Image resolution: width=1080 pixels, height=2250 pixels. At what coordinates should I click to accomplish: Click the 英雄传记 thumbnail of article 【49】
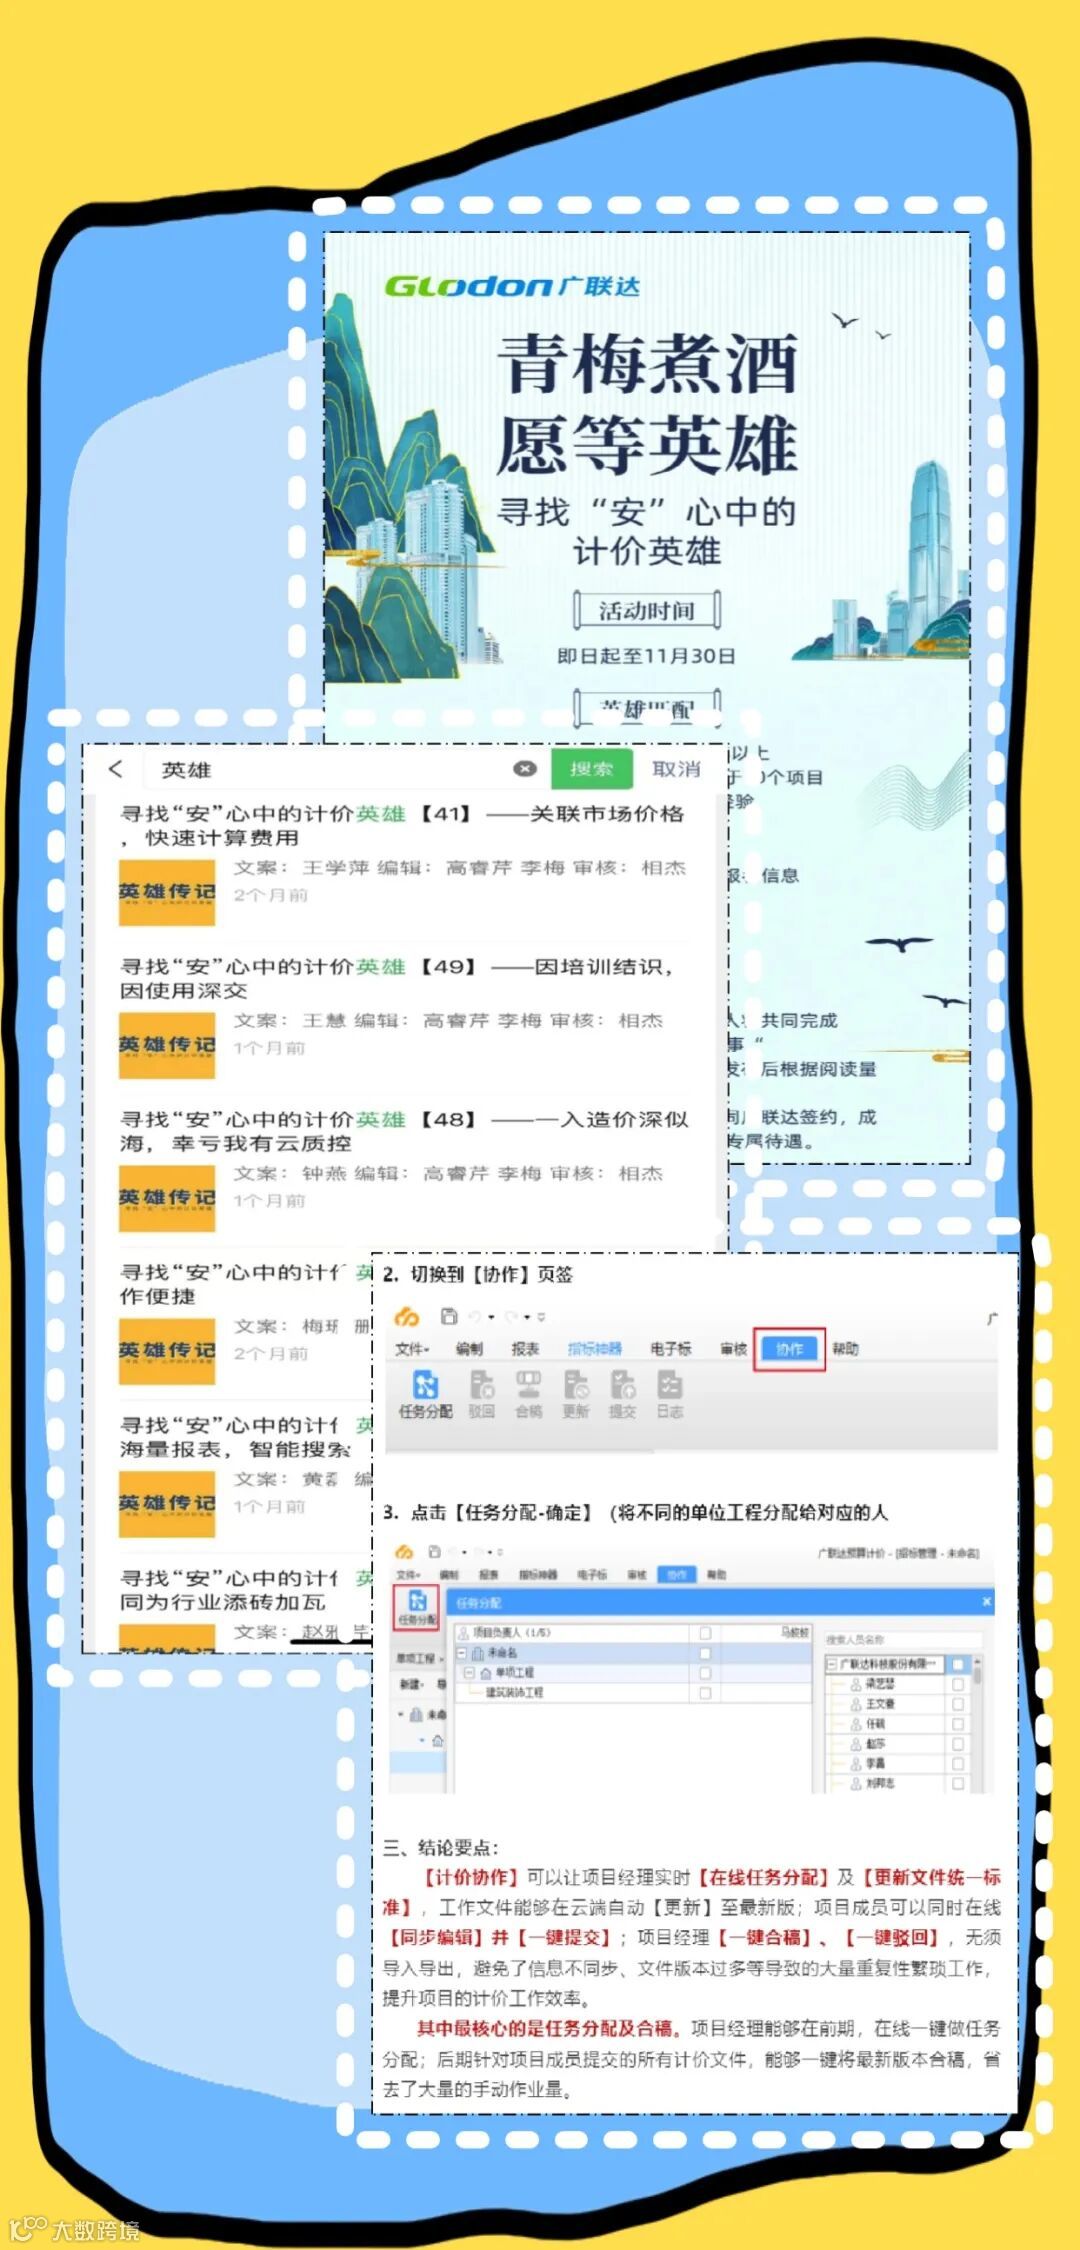pyautogui.click(x=167, y=1045)
